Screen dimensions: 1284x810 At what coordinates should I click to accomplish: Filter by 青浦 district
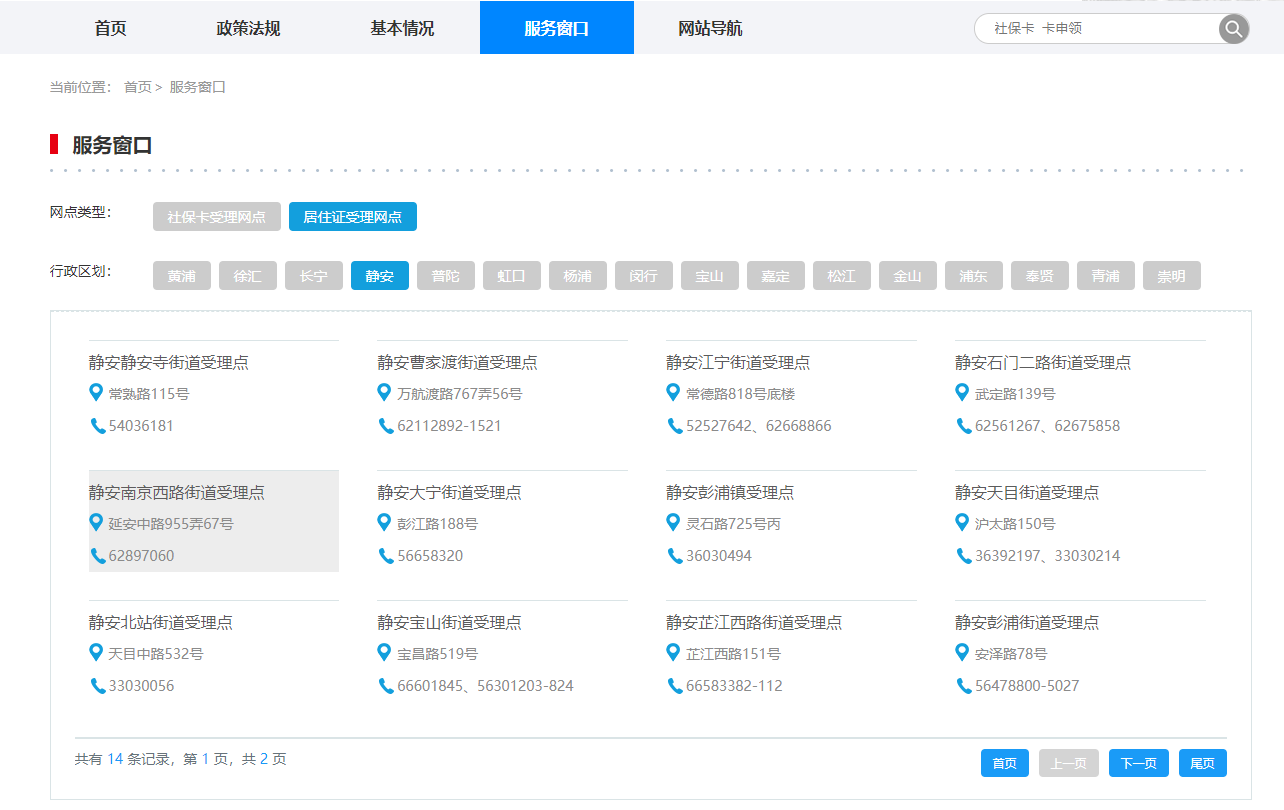tap(1106, 276)
